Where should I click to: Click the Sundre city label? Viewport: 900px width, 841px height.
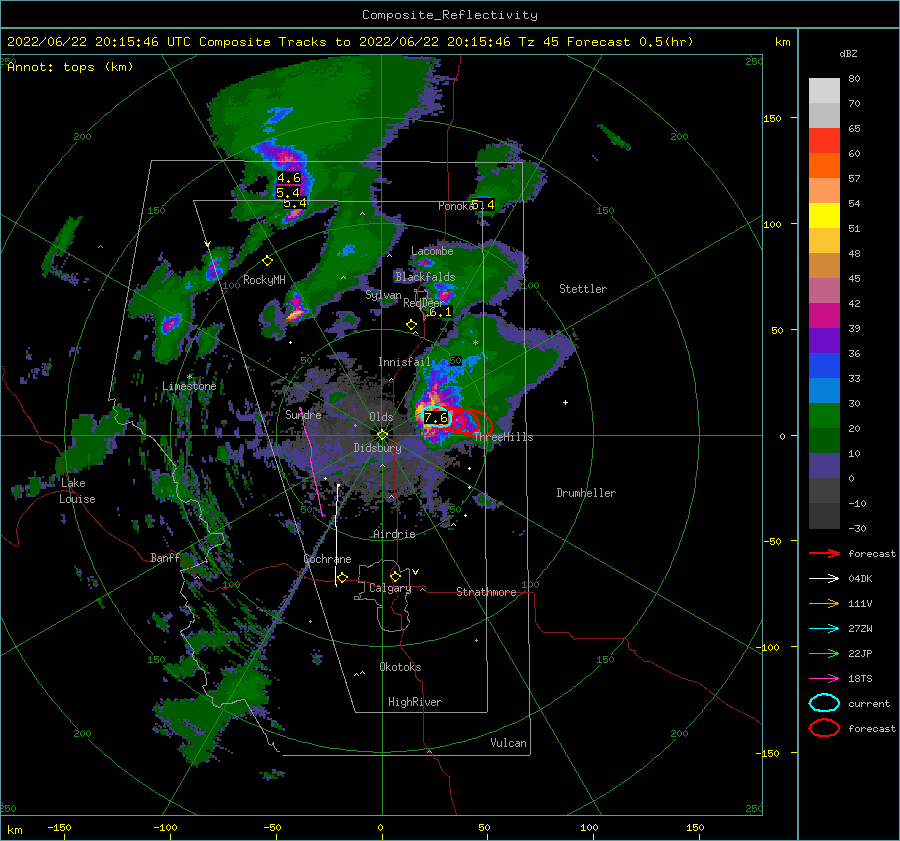click(x=303, y=414)
